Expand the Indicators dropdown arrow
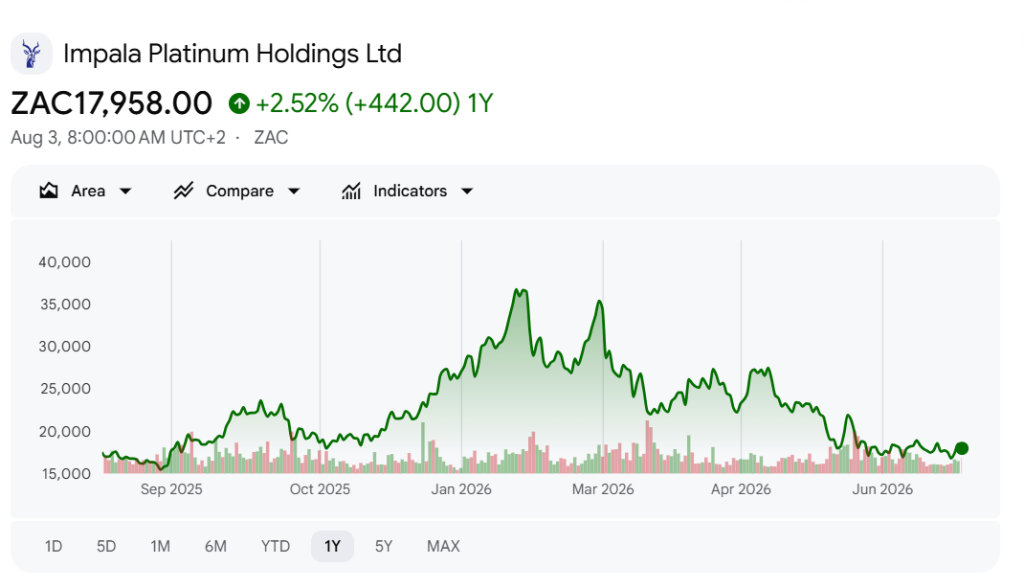This screenshot has height=588, width=1024. 467,191
